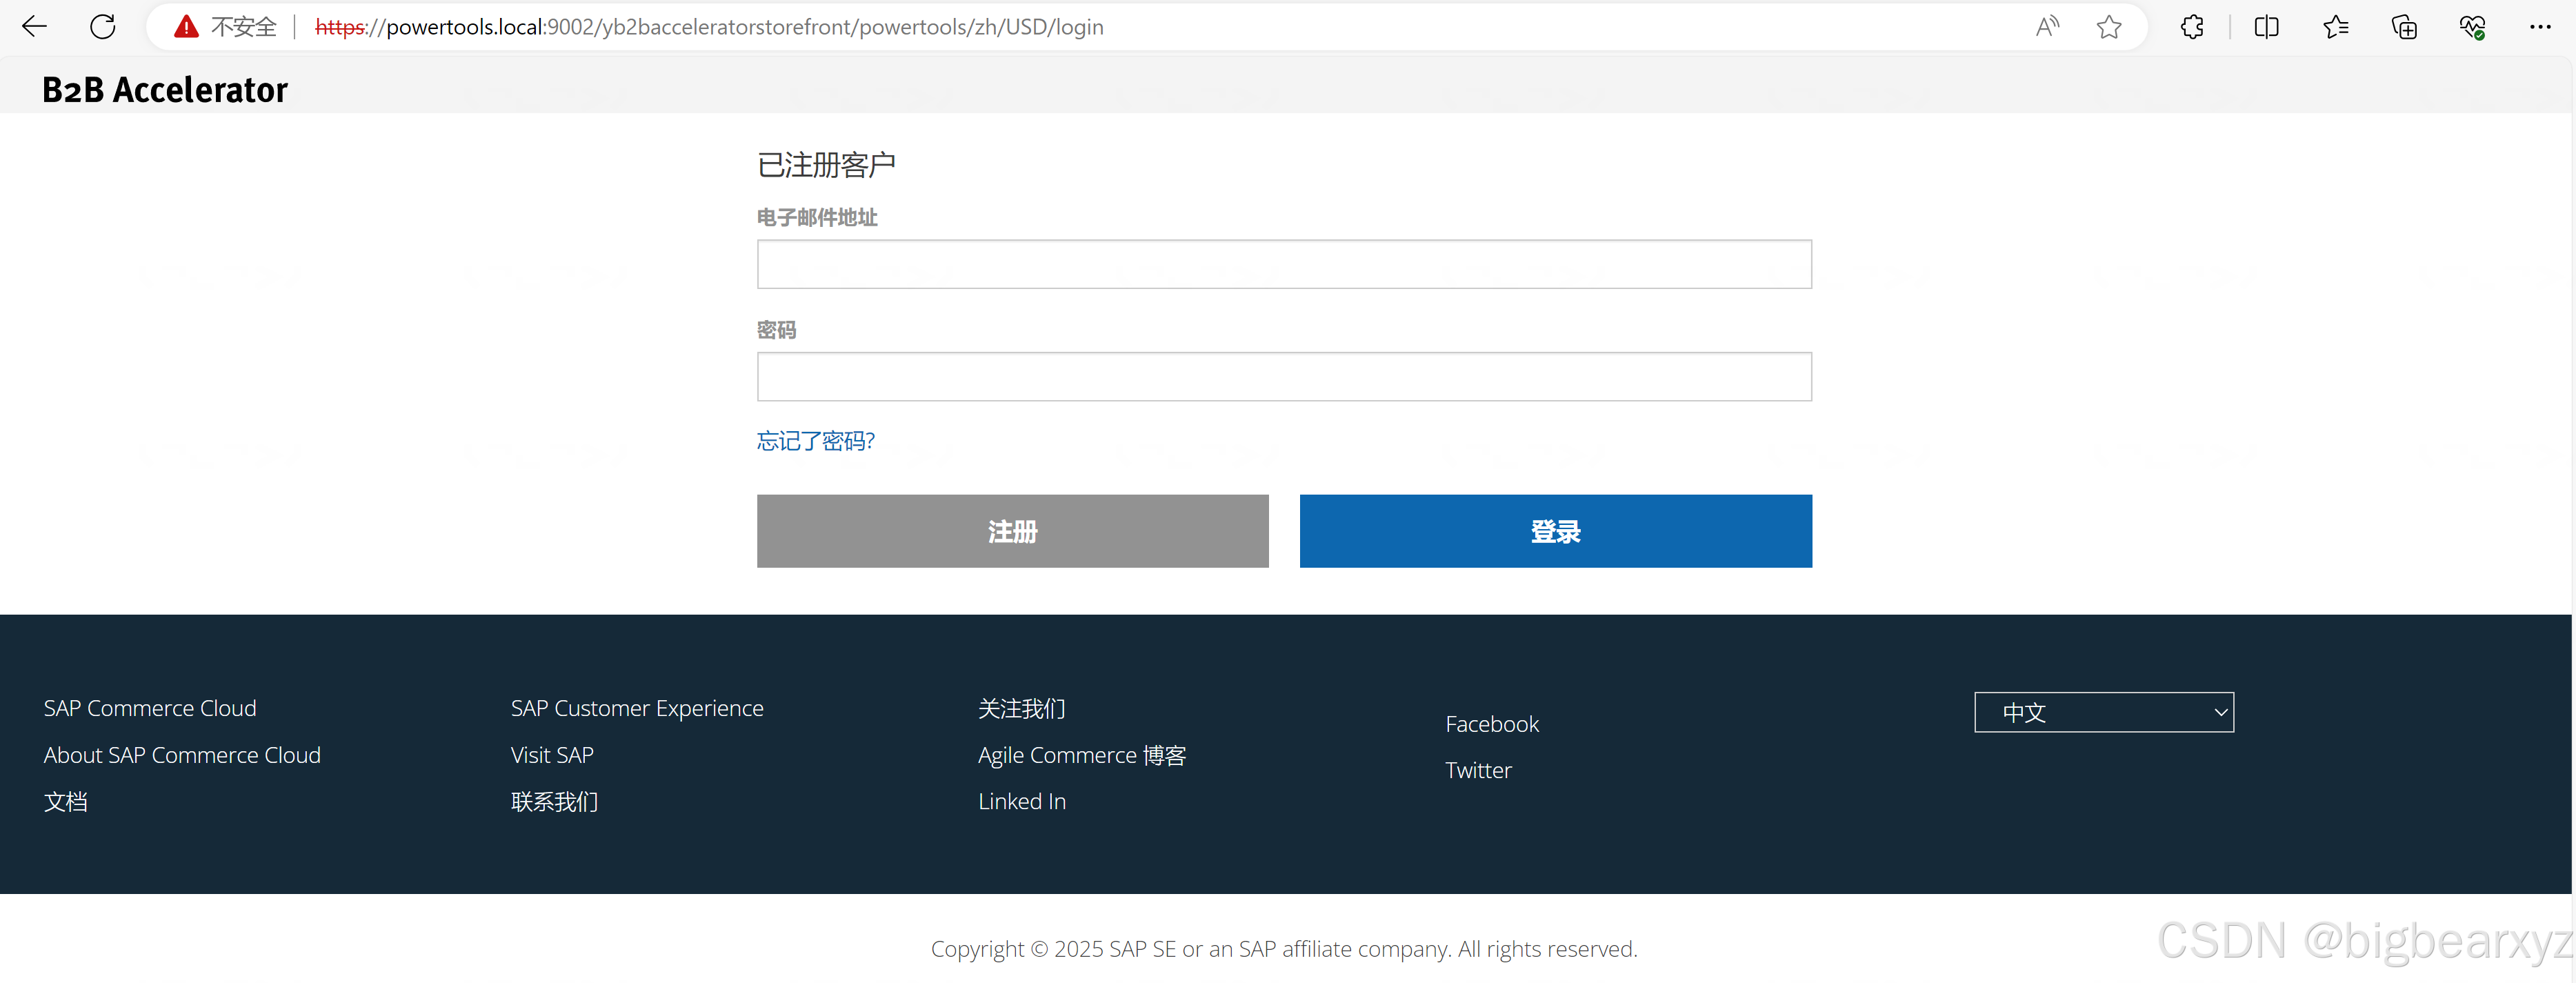Open the Twitter footer link

click(x=1478, y=770)
